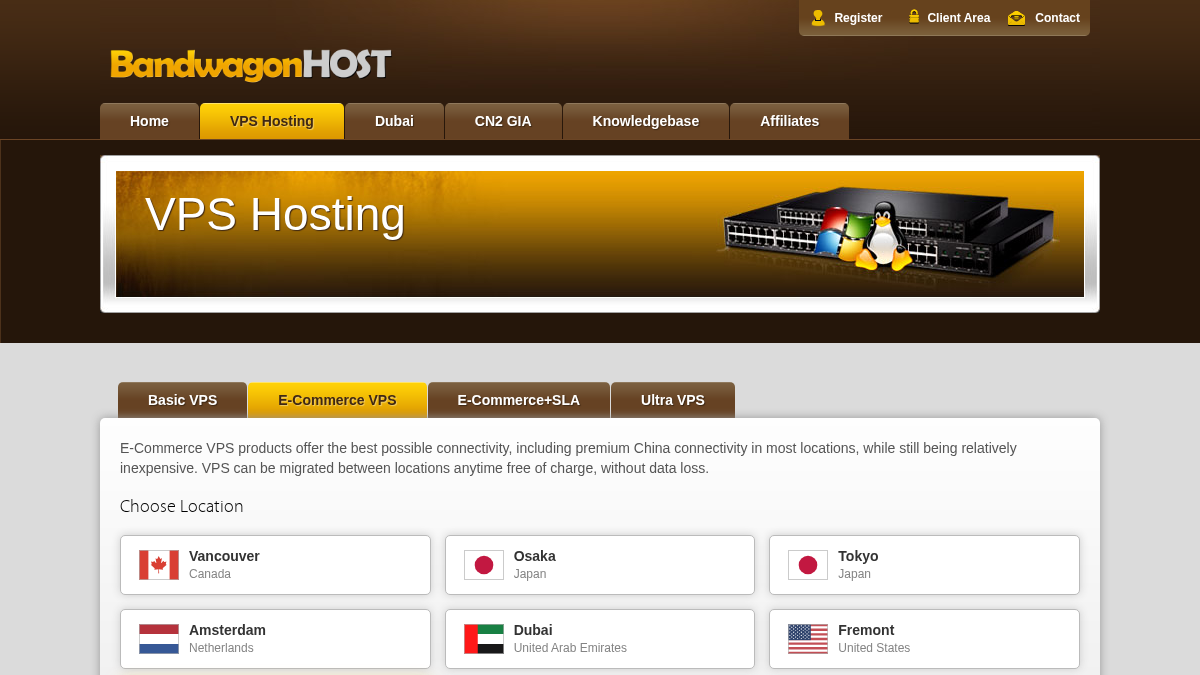Switch to the Basic VPS tab
Screen dimensions: 1200x675
point(182,400)
